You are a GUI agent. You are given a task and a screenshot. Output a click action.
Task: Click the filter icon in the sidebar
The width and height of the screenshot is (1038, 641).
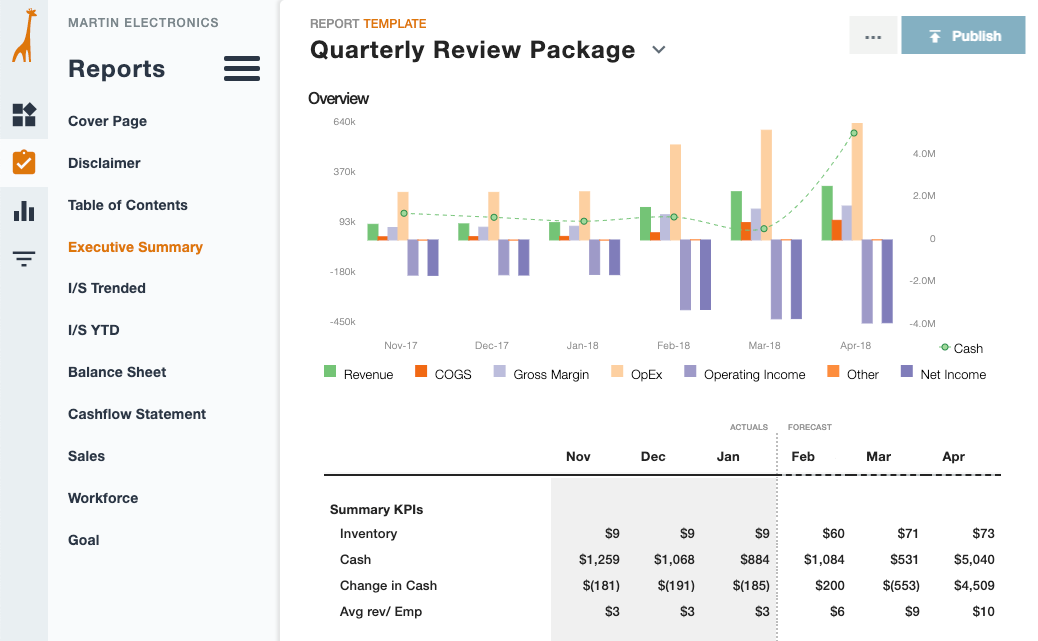coord(23,258)
